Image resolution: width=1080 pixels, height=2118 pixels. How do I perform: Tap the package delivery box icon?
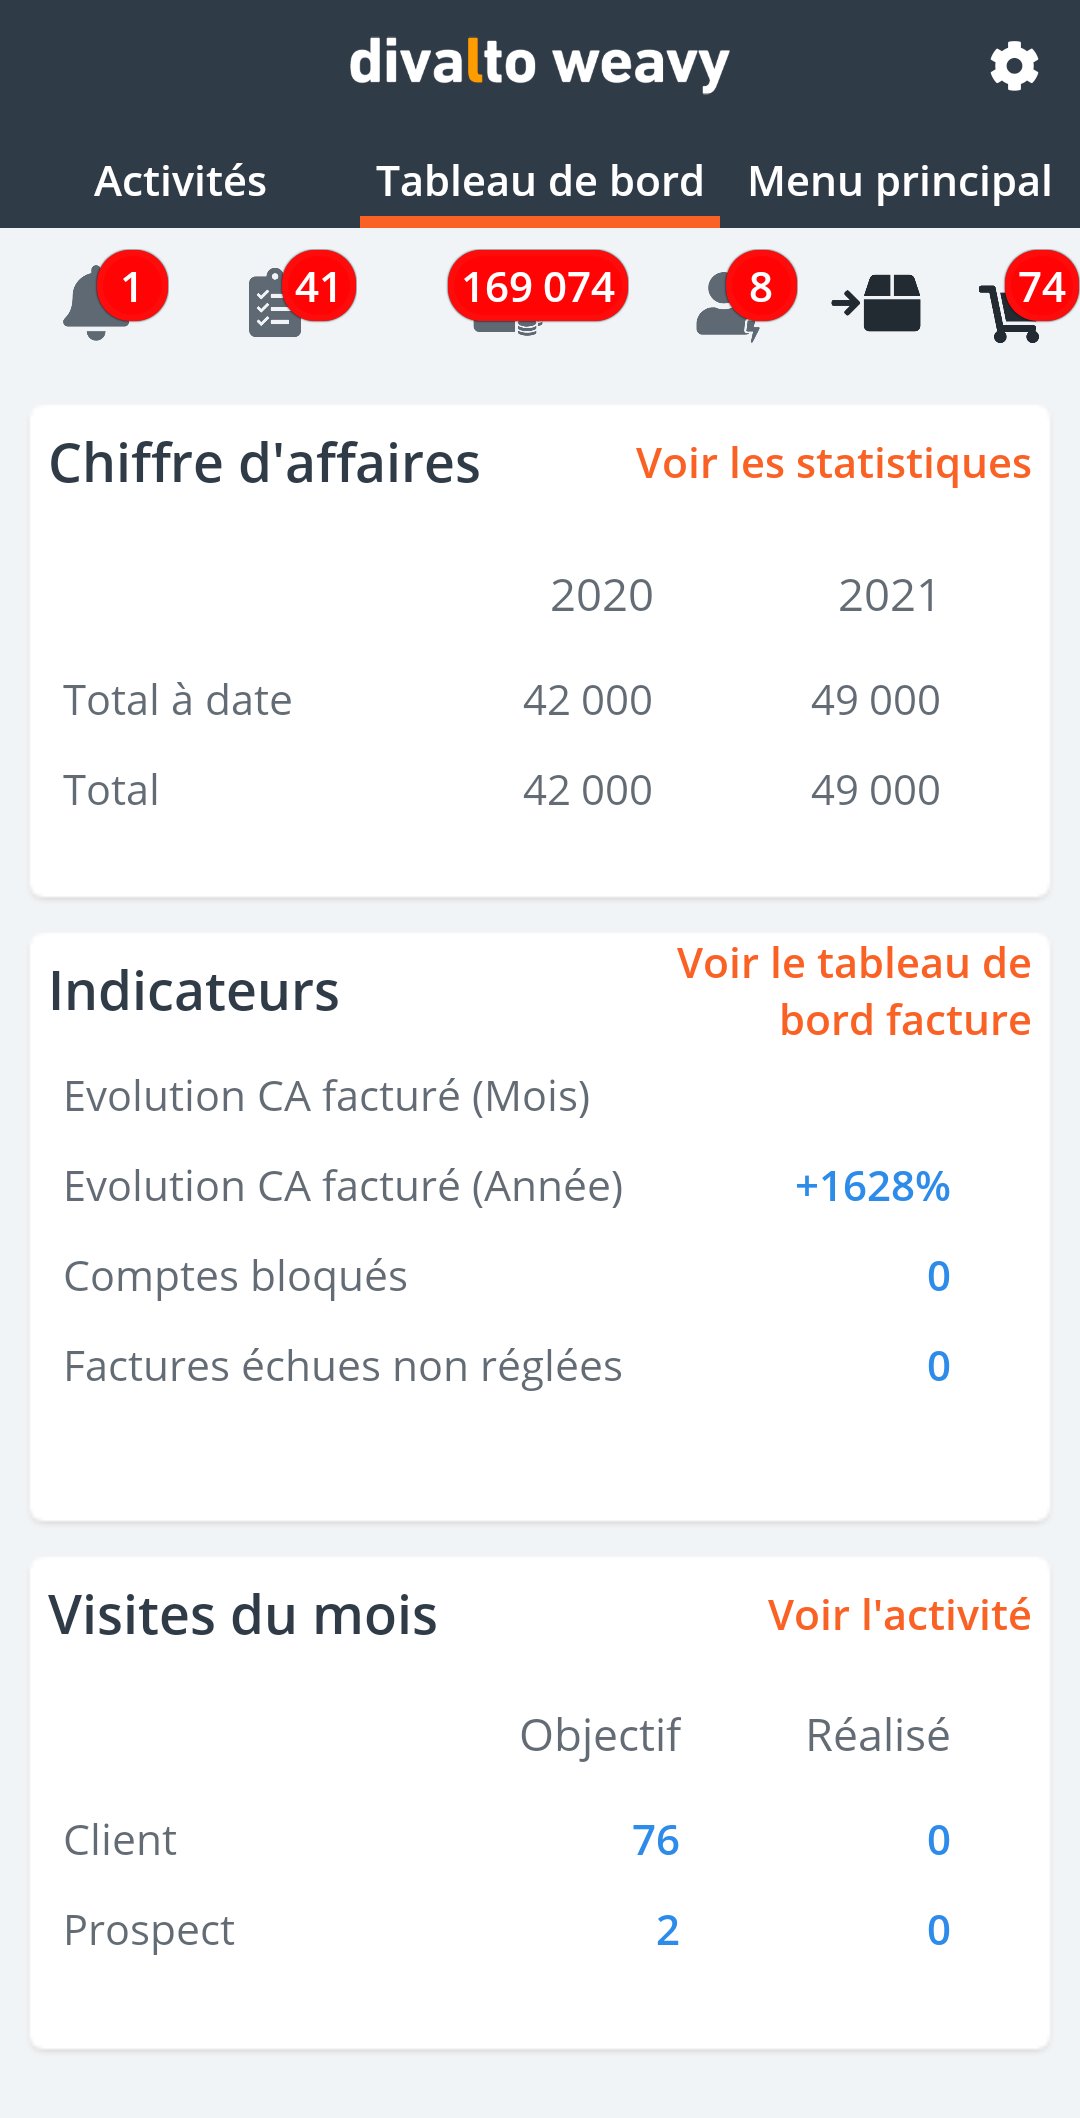[877, 302]
